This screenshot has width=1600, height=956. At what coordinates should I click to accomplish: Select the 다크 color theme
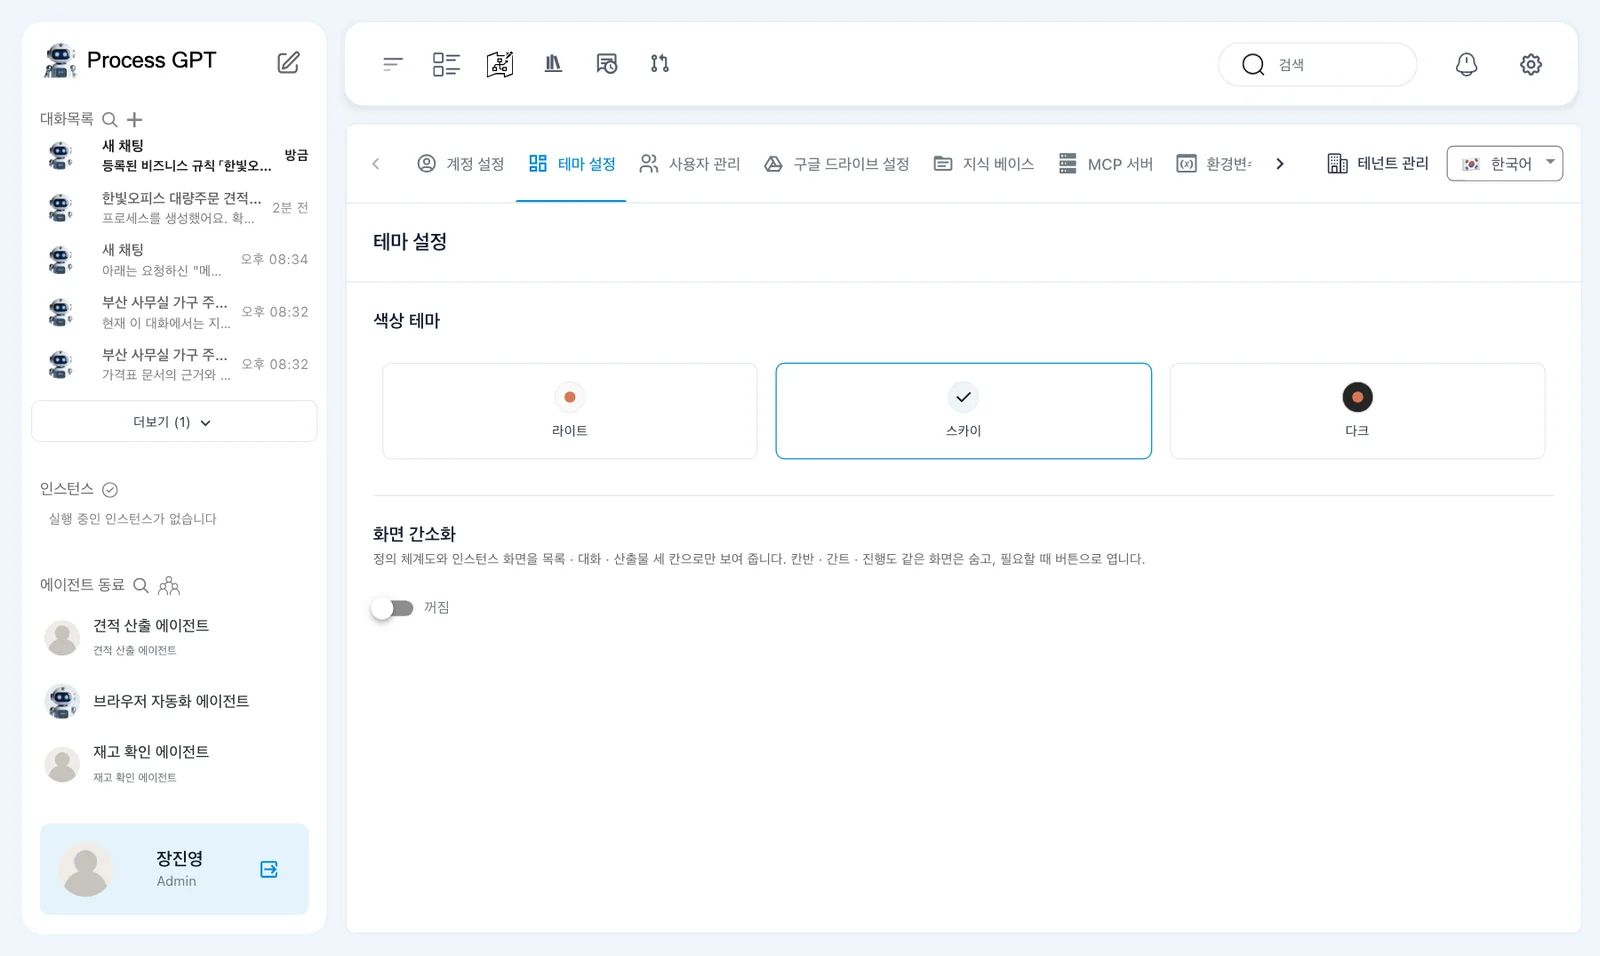pos(1357,411)
